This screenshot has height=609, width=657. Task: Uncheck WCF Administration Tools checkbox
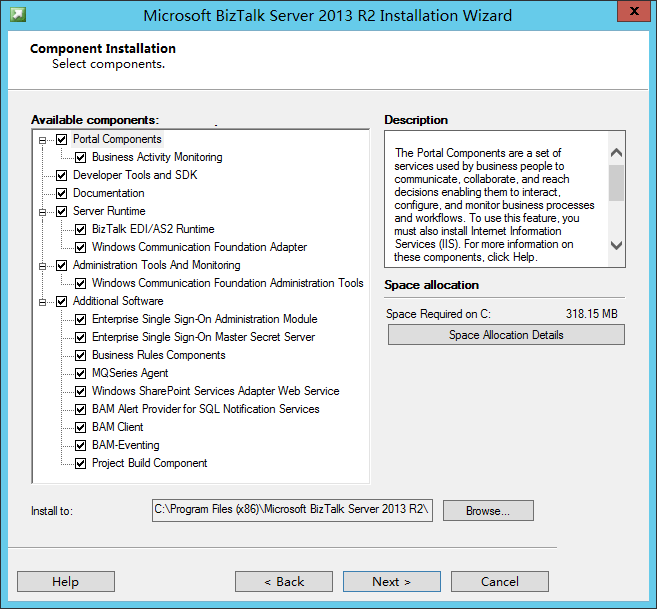click(80, 283)
